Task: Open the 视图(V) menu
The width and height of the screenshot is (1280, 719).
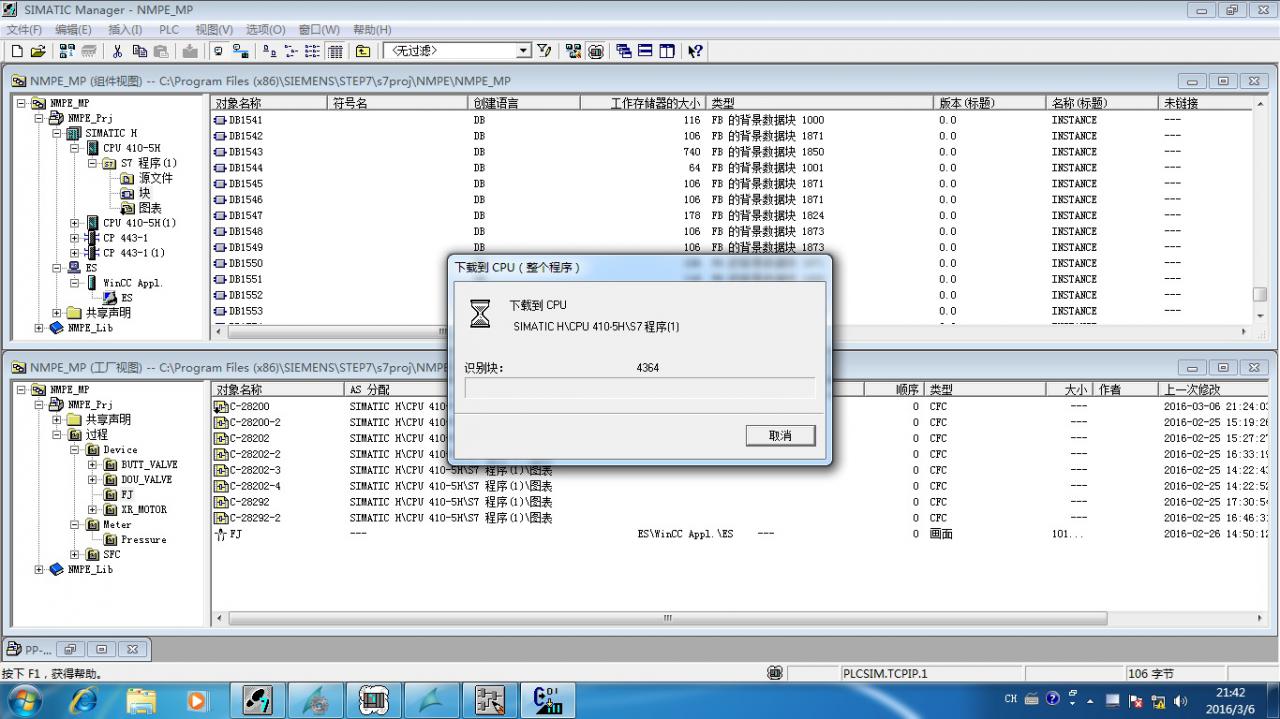Action: pos(214,30)
